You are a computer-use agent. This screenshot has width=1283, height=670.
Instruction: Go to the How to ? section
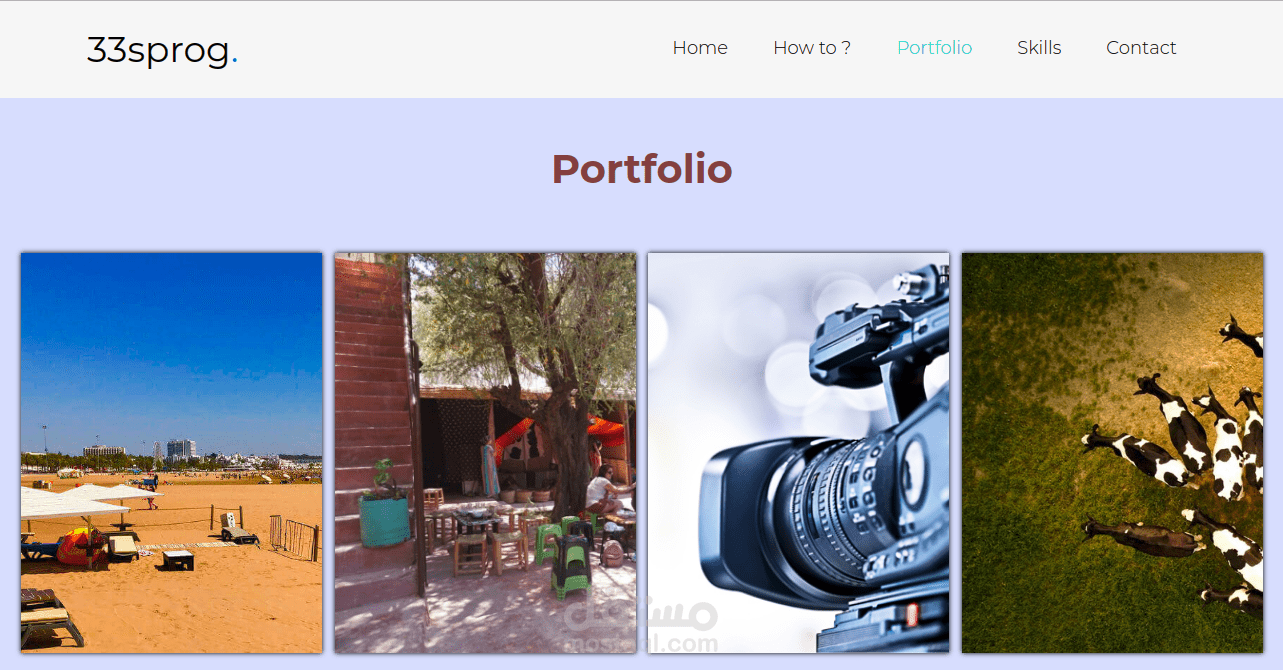pyautogui.click(x=812, y=48)
